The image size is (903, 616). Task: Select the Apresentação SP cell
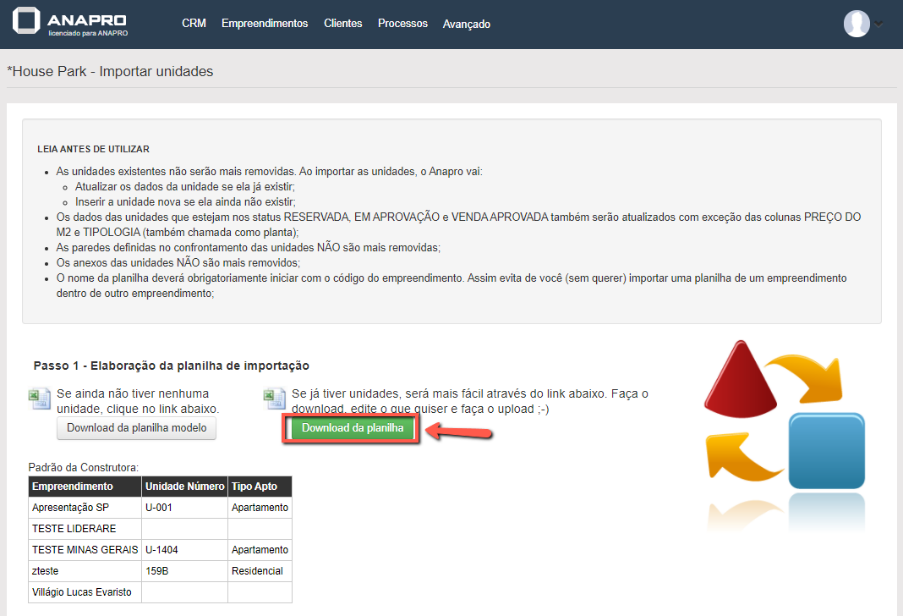(x=85, y=508)
